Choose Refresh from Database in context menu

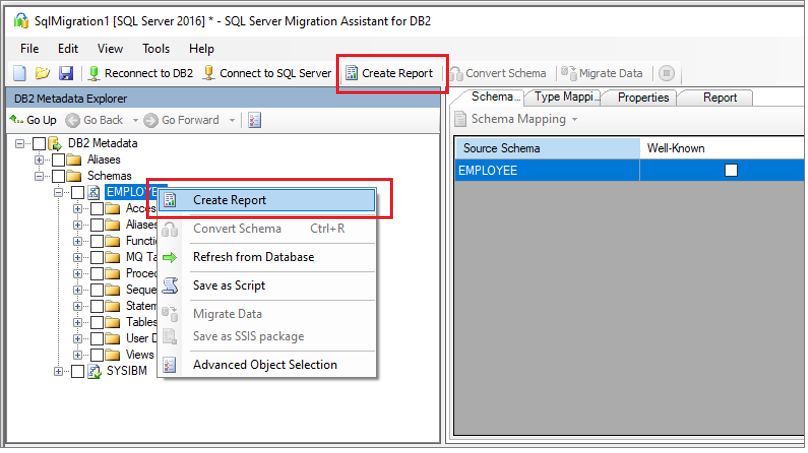click(x=253, y=257)
